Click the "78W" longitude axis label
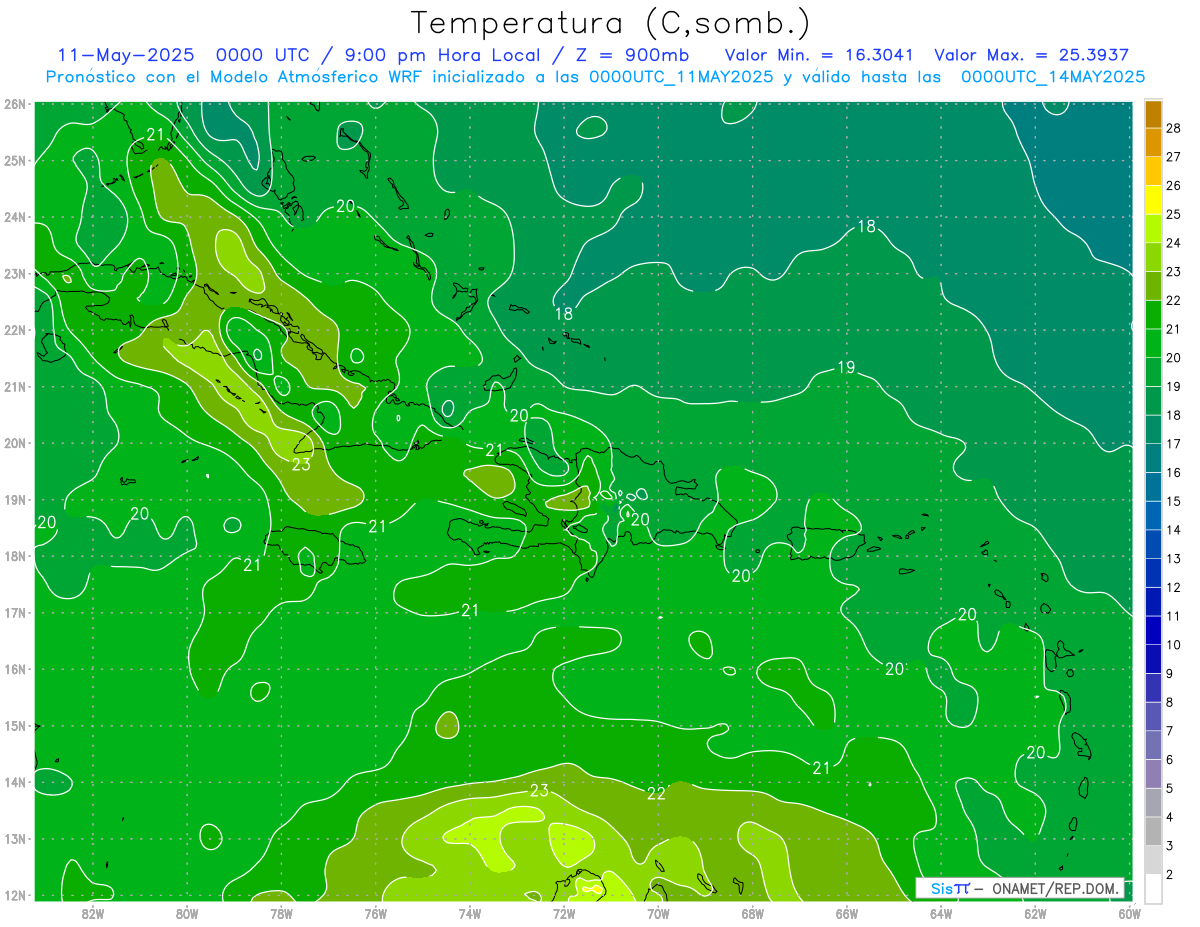Image resolution: width=1200 pixels, height=927 pixels. (x=281, y=913)
